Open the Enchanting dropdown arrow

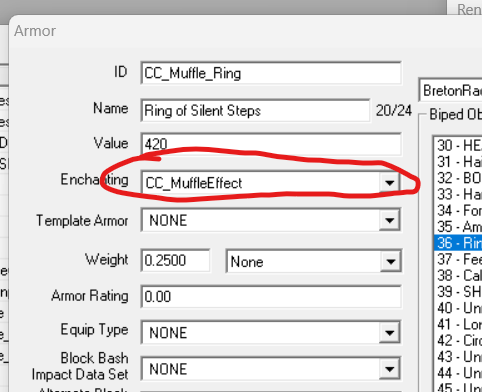pyautogui.click(x=389, y=183)
